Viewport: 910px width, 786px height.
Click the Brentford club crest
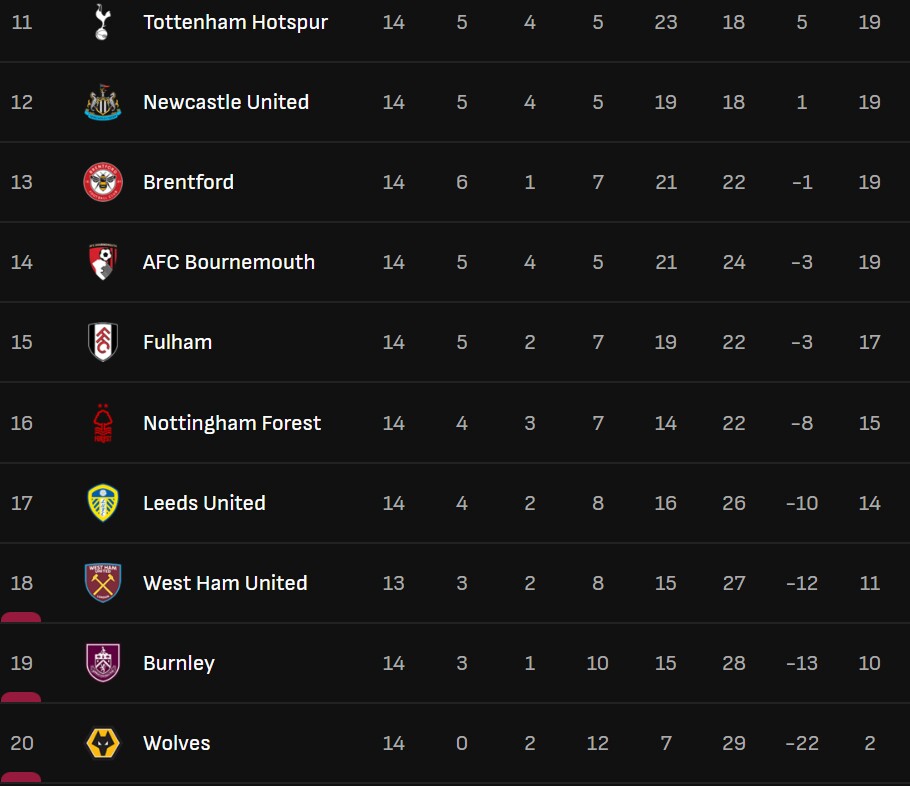pos(102,182)
